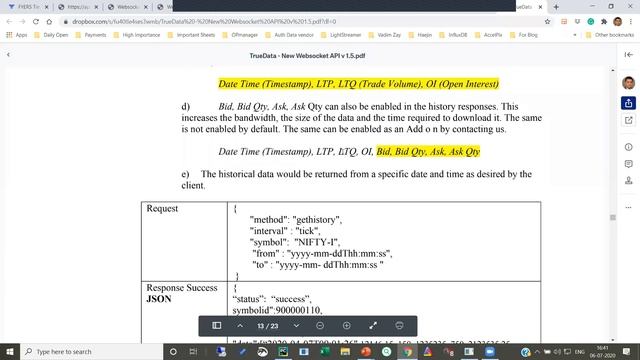This screenshot has height=360, width=640.
Task: Open Cortana circle on the taskbar
Action: point(173,351)
